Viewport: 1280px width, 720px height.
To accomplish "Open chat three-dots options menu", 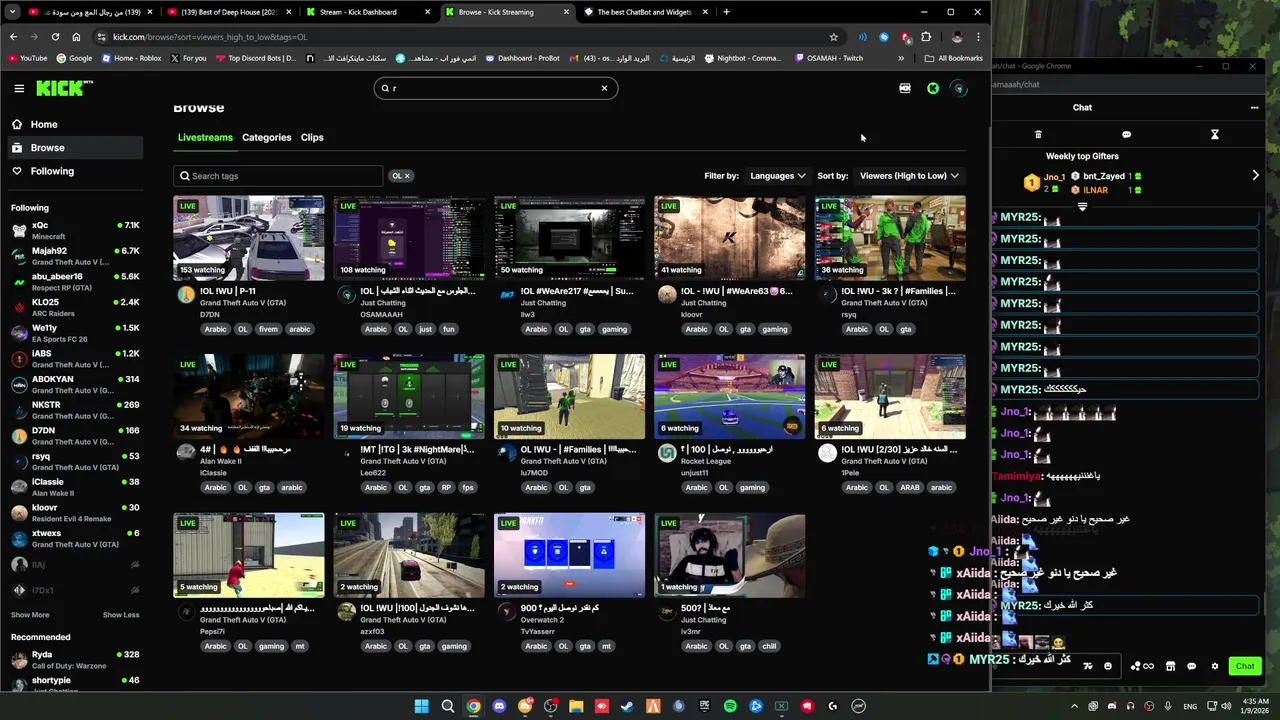I will click(x=1254, y=107).
